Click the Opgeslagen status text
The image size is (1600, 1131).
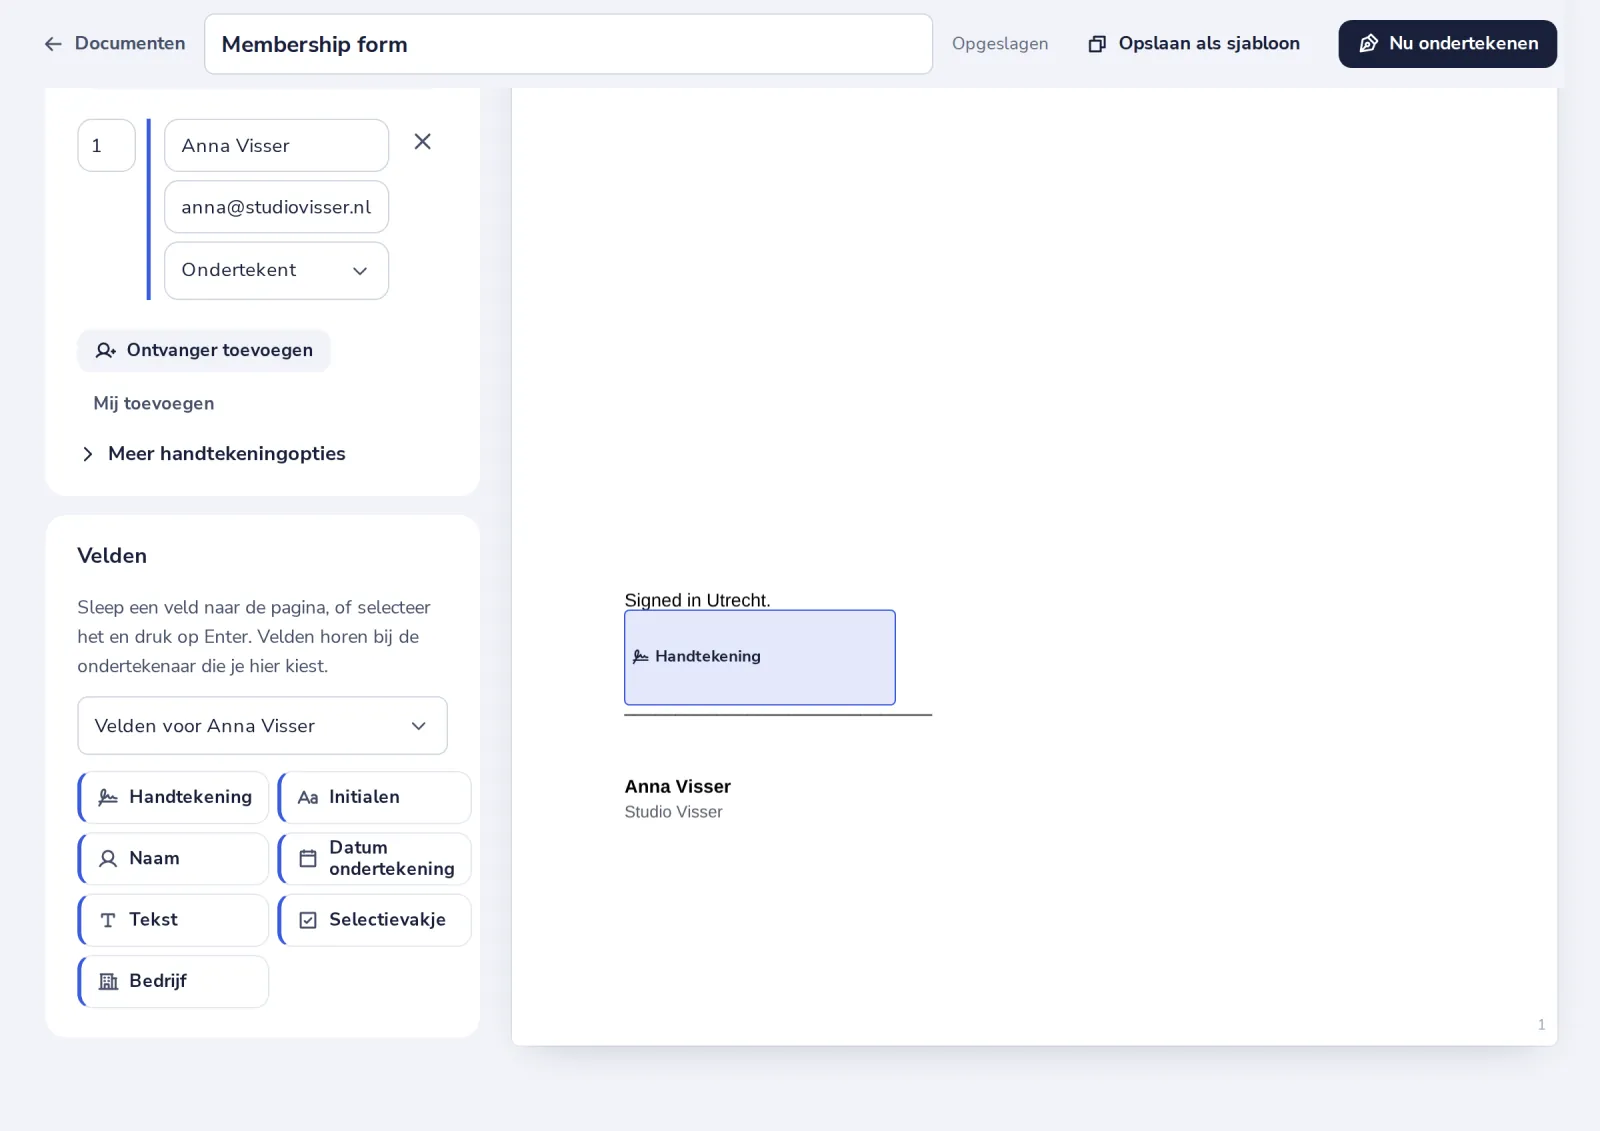point(1000,44)
